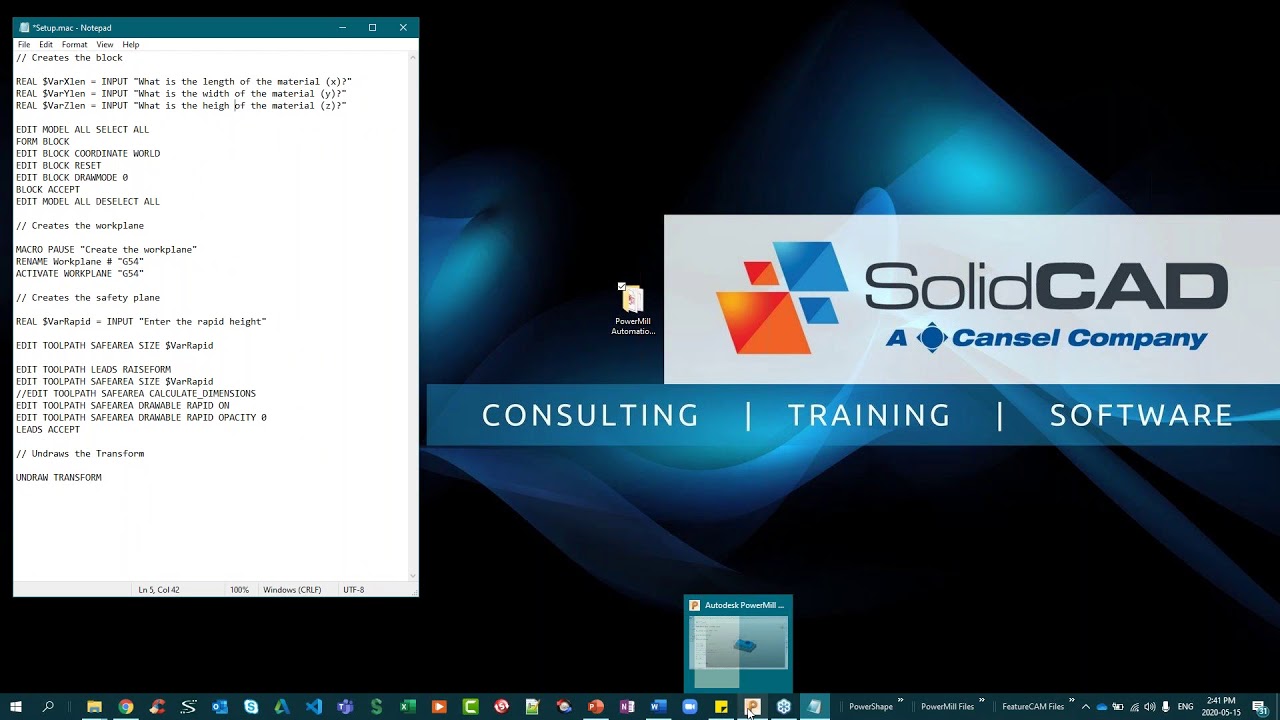Viewport: 1280px width, 720px height.
Task: Select the Autodesk PowerMill preview thumbnail
Action: 738,643
